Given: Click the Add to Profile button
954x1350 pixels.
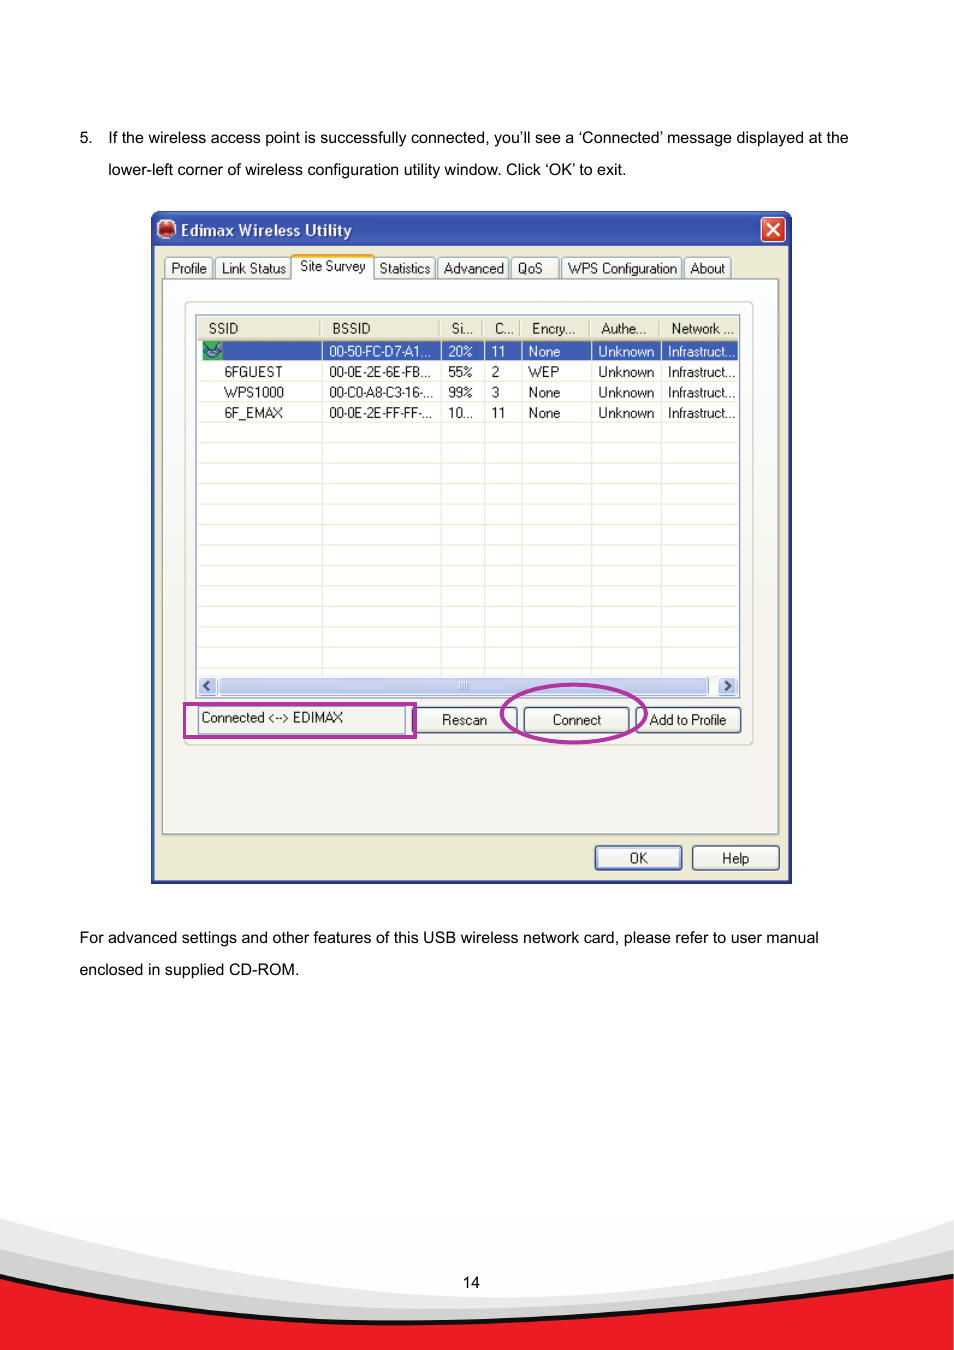Looking at the screenshot, I should tap(688, 720).
